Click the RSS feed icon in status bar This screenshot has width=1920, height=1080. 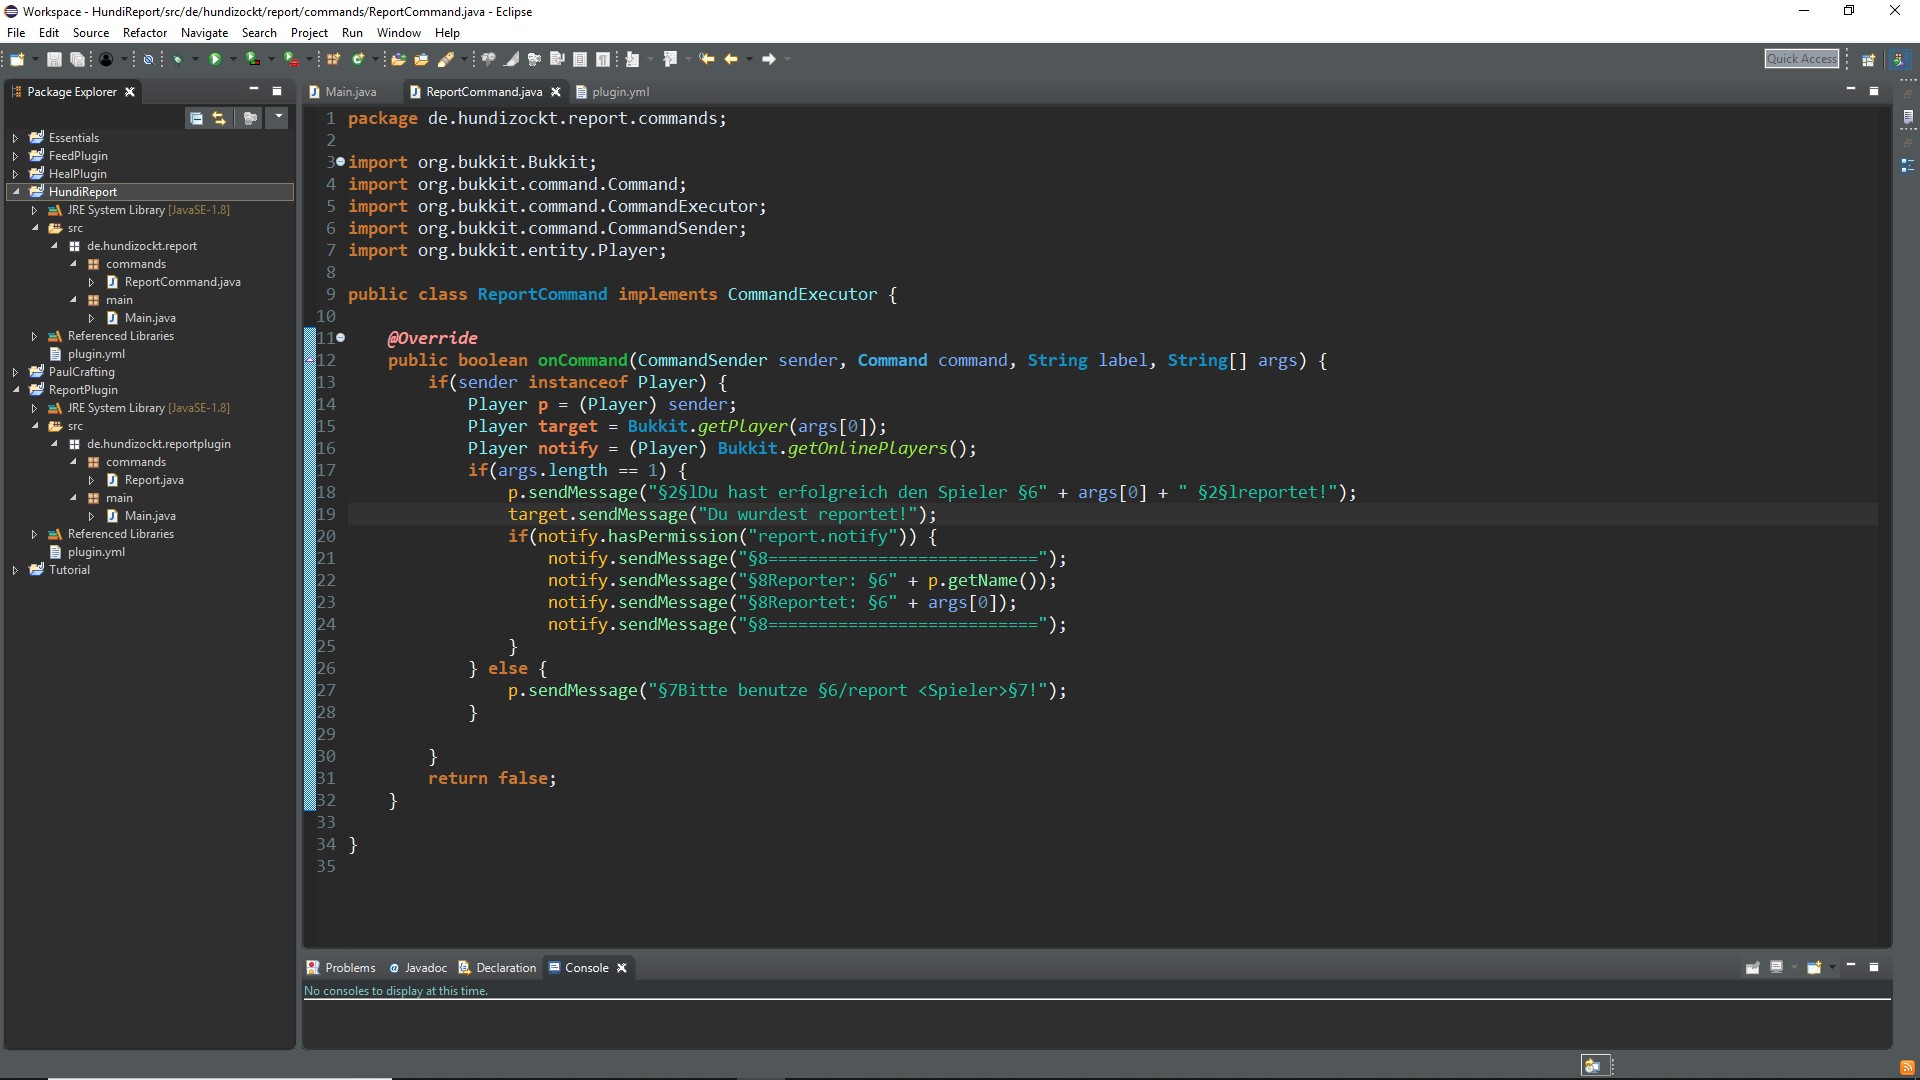point(1907,1066)
